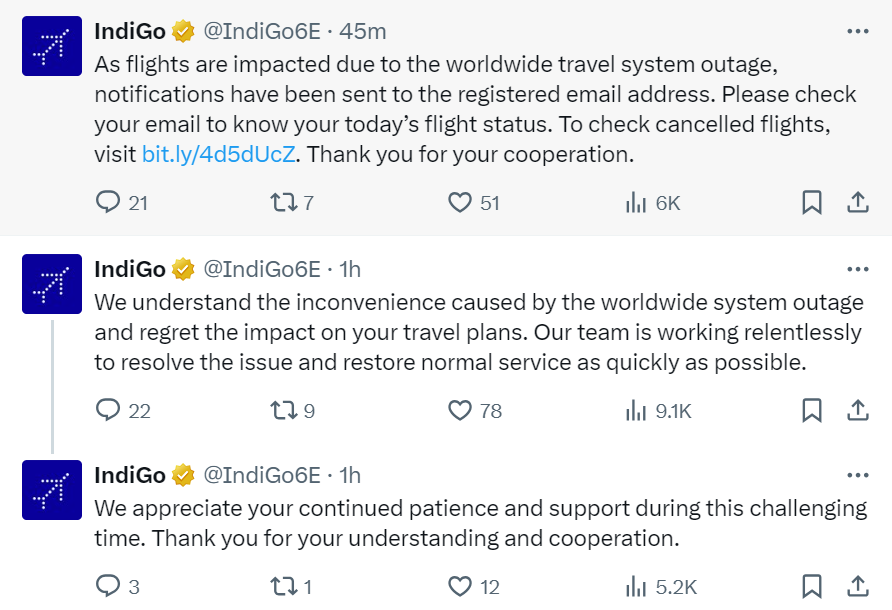Open view analytics showing 6K on the top tweet

[636, 202]
